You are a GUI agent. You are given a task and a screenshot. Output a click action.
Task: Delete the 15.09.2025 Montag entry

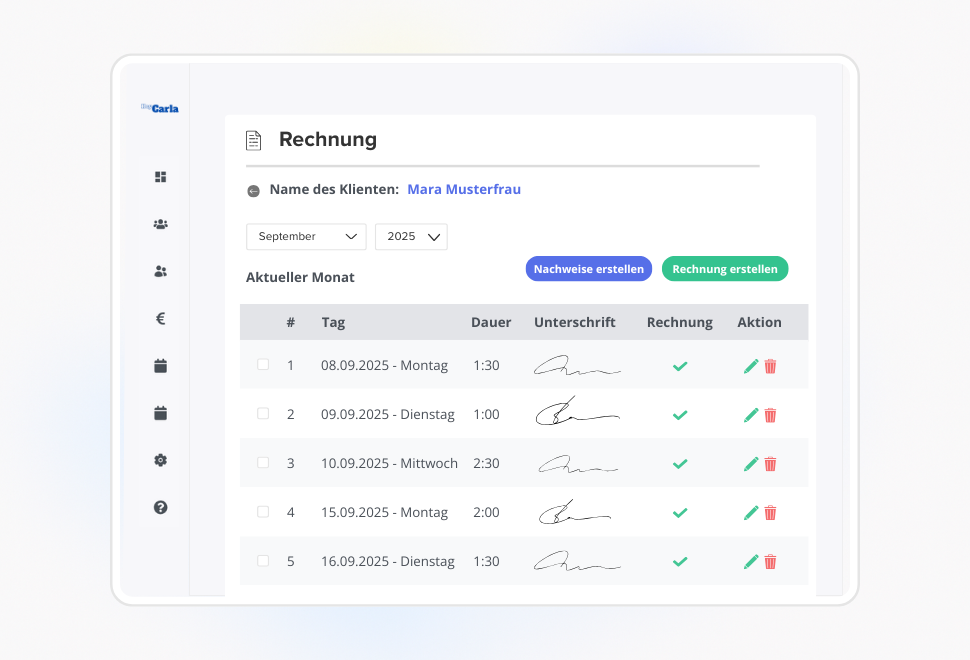point(770,513)
